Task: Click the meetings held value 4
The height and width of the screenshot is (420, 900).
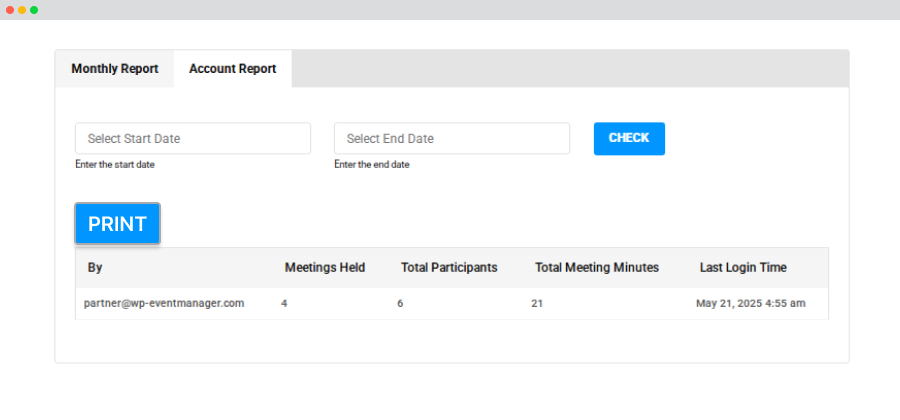Action: [x=284, y=304]
